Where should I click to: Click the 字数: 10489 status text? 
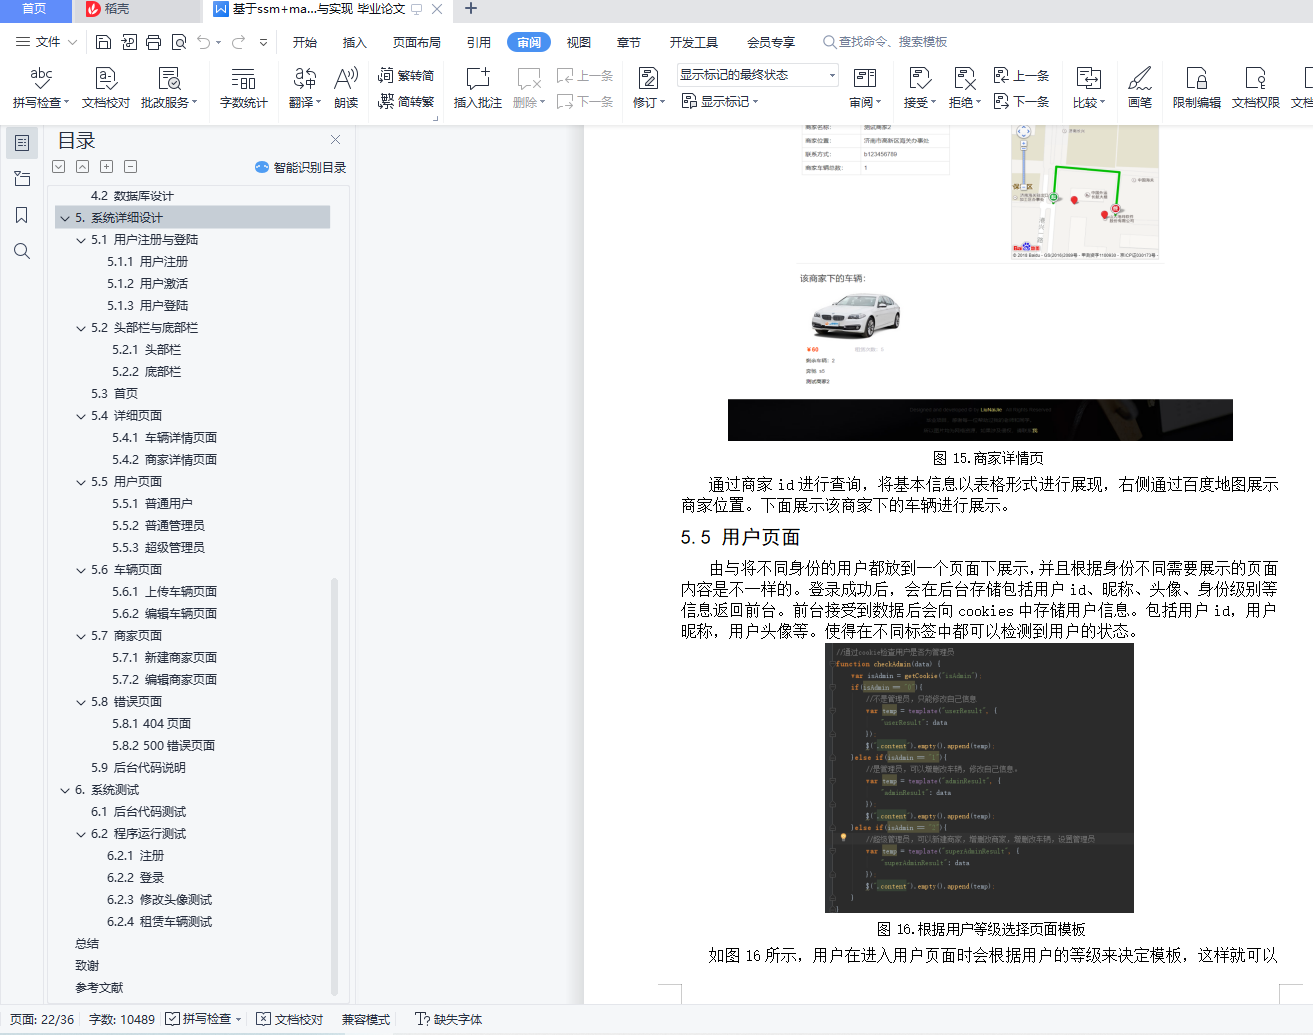coord(122,1019)
